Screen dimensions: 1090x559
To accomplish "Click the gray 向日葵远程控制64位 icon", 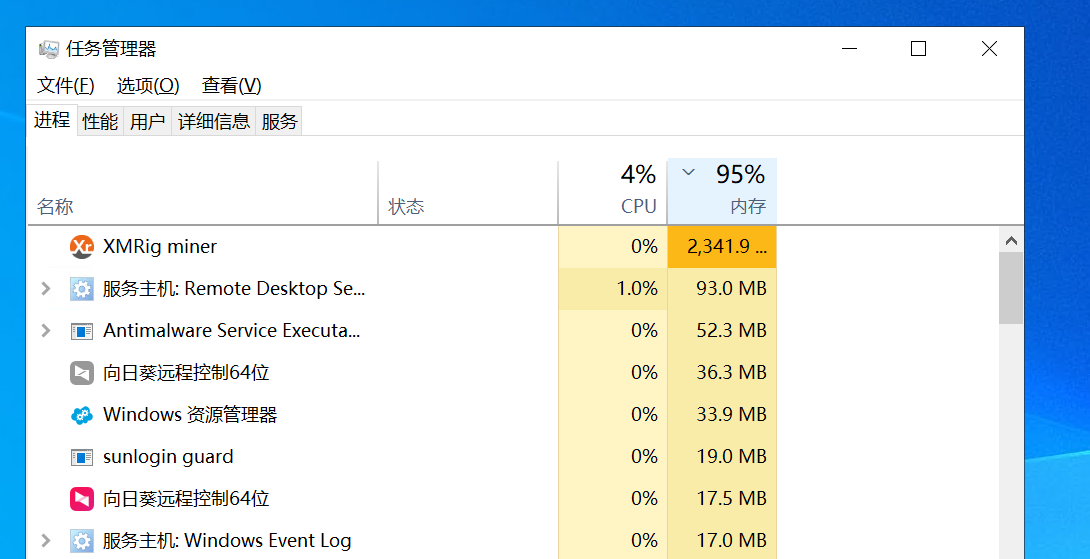I will pyautogui.click(x=82, y=373).
